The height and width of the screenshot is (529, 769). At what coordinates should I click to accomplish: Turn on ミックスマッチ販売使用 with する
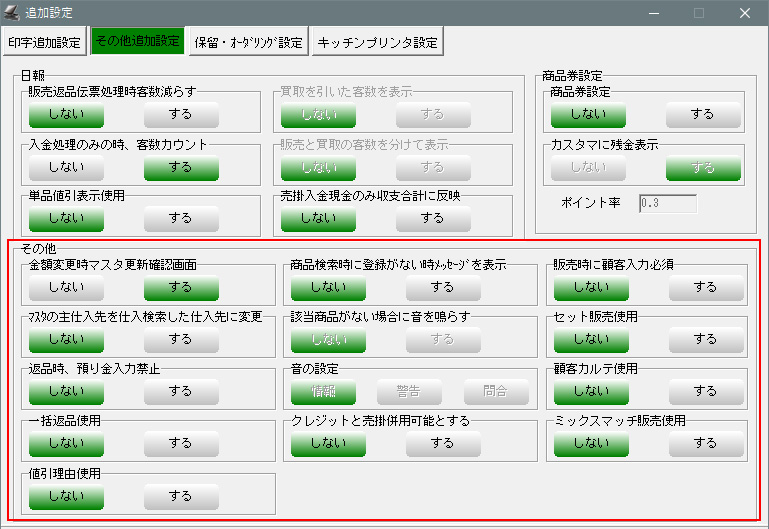(x=706, y=443)
